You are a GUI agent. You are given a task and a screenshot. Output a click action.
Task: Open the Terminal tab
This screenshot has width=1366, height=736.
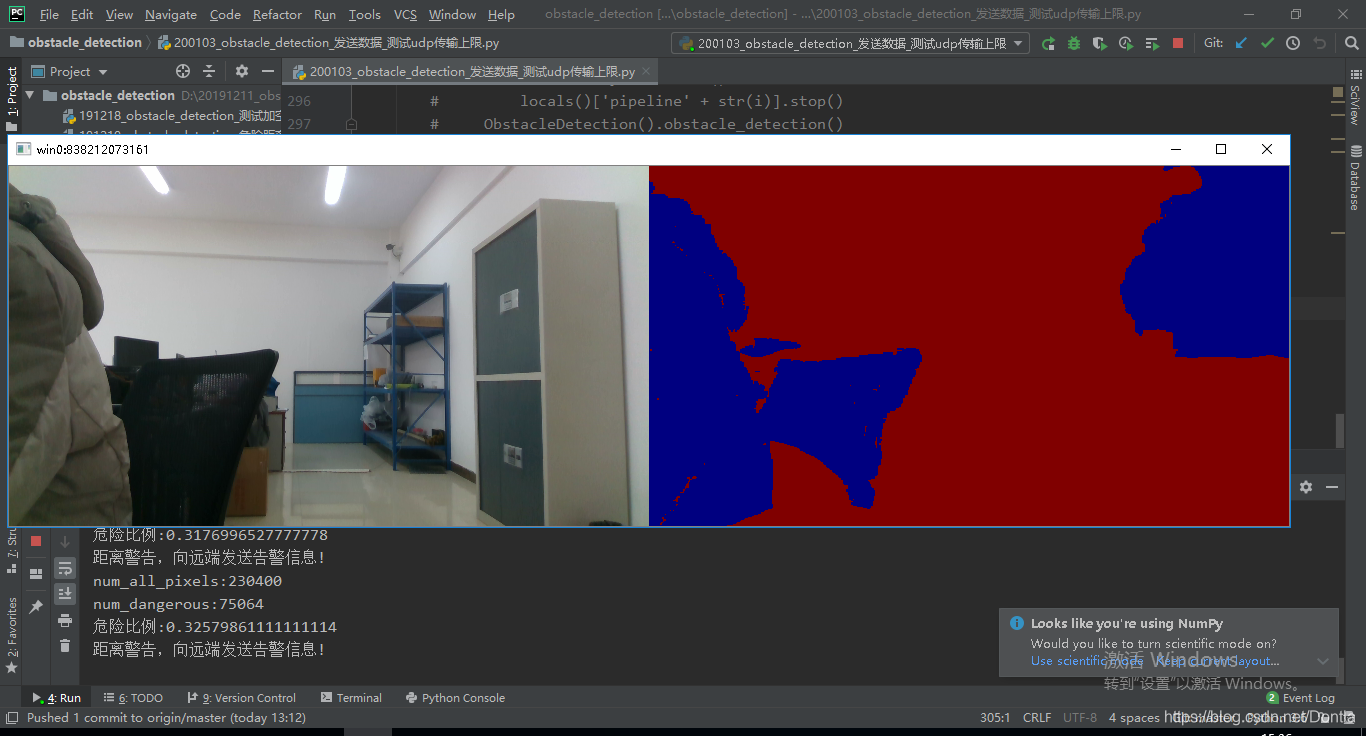pos(352,698)
